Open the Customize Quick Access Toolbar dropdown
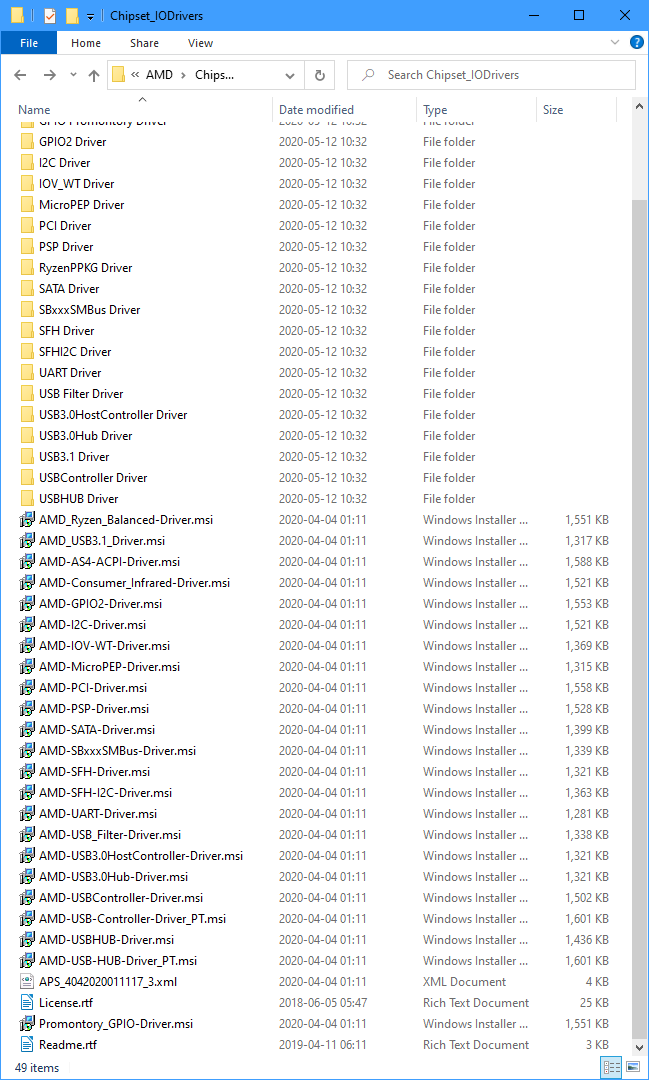 coord(90,16)
